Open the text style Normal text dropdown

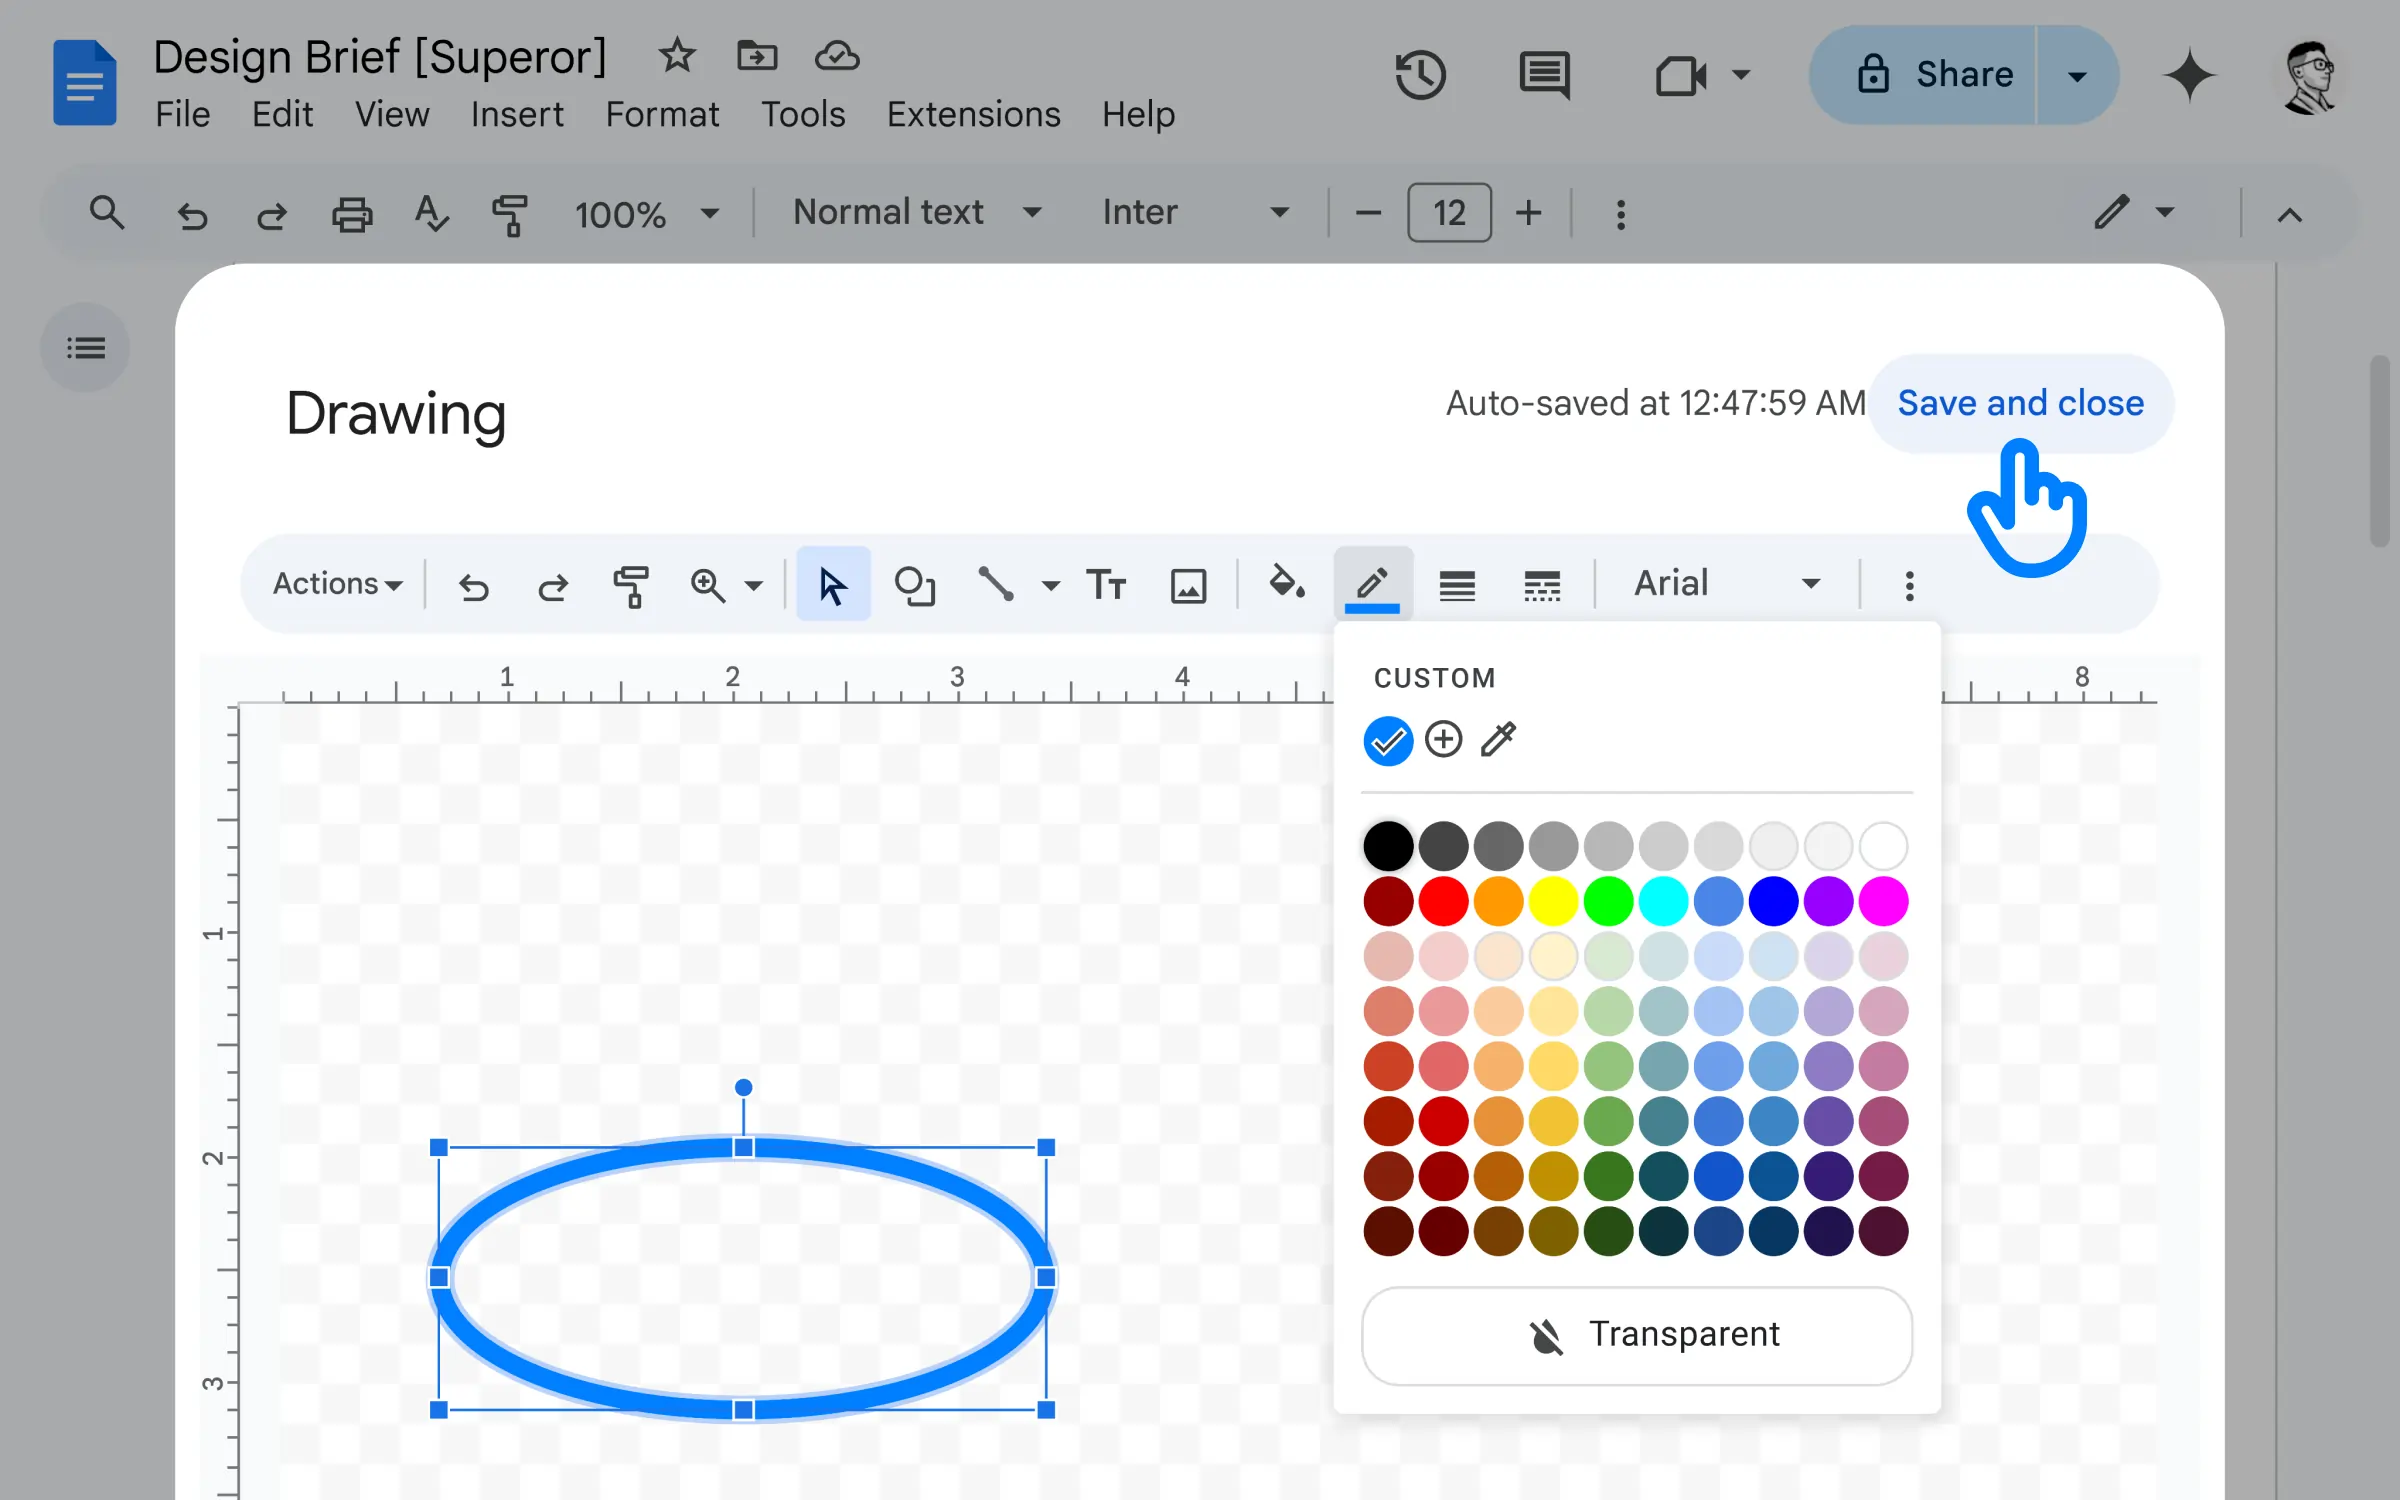(x=914, y=211)
